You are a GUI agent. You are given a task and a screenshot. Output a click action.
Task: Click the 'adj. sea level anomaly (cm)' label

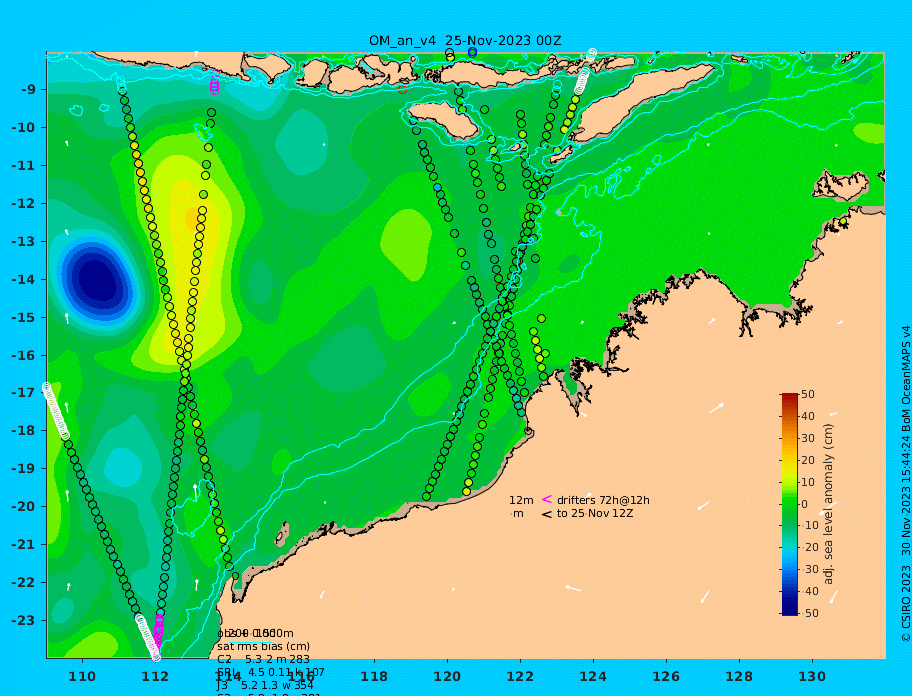click(x=828, y=504)
